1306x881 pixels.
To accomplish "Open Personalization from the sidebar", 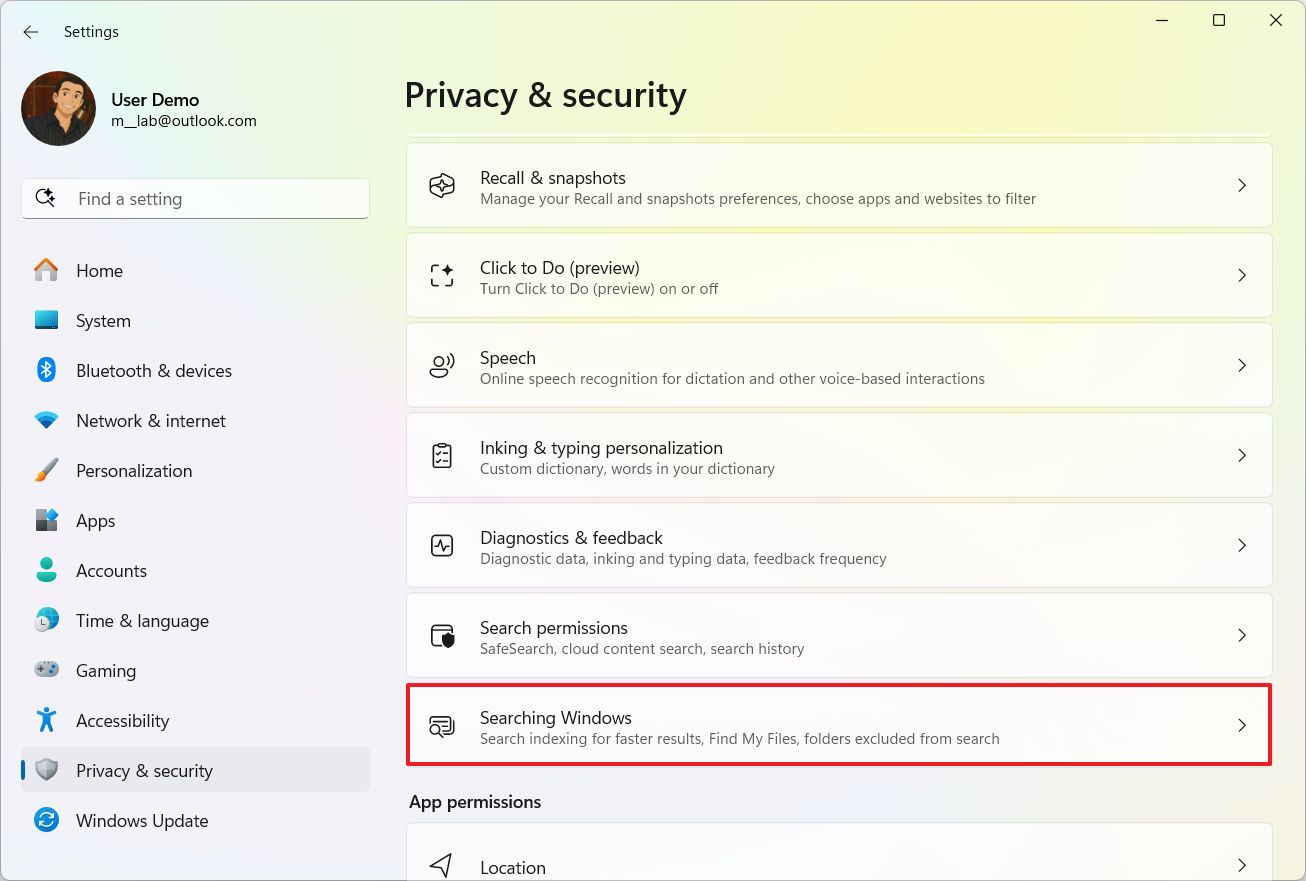I will pos(134,471).
